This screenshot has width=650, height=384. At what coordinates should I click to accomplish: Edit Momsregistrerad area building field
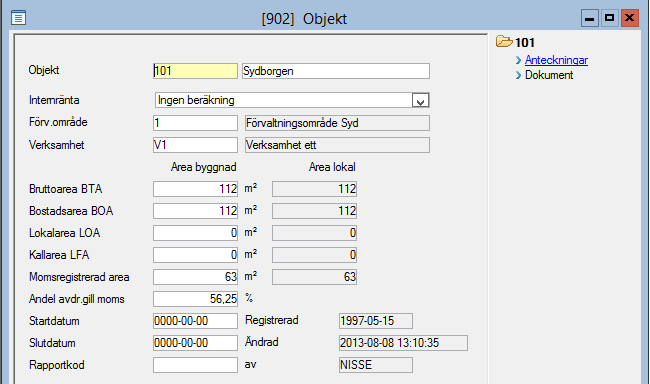click(x=195, y=277)
